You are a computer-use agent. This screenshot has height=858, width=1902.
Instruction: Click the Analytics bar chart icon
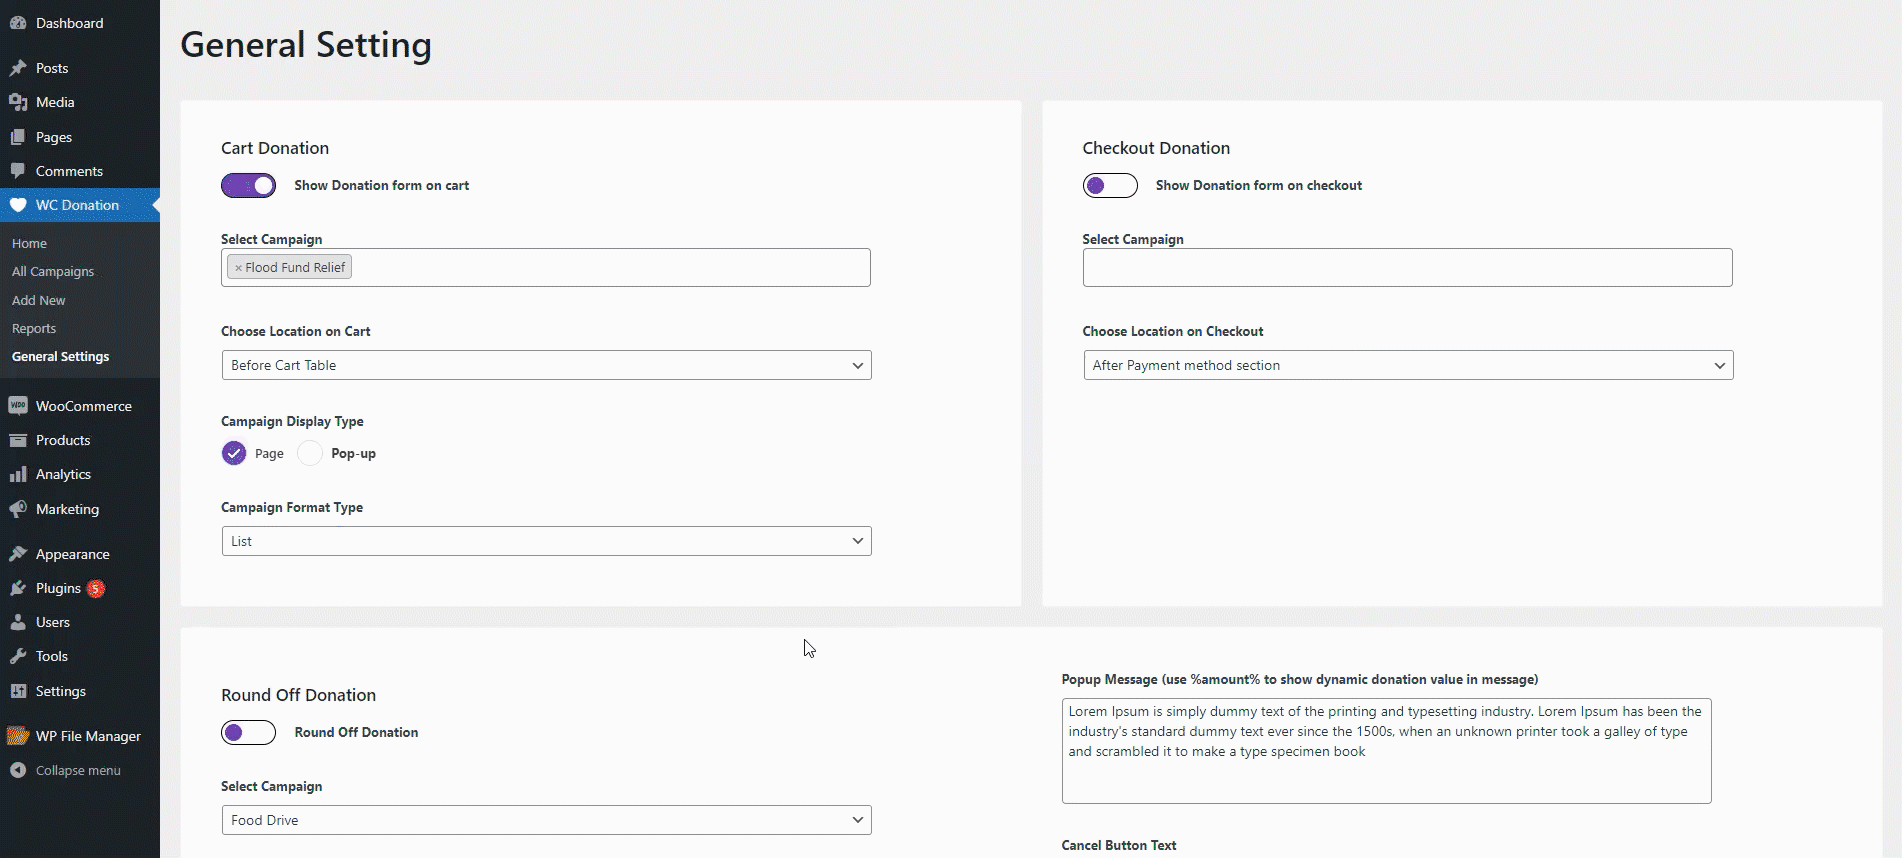click(18, 474)
